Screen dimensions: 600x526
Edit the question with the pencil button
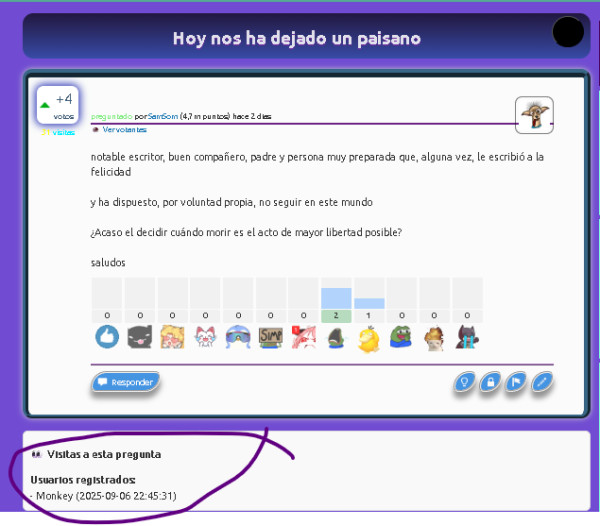[x=542, y=382]
